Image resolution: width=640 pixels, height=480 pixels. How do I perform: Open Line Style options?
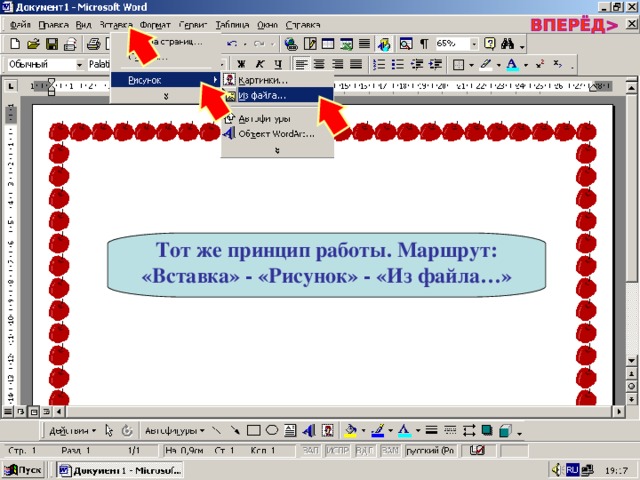coord(431,430)
